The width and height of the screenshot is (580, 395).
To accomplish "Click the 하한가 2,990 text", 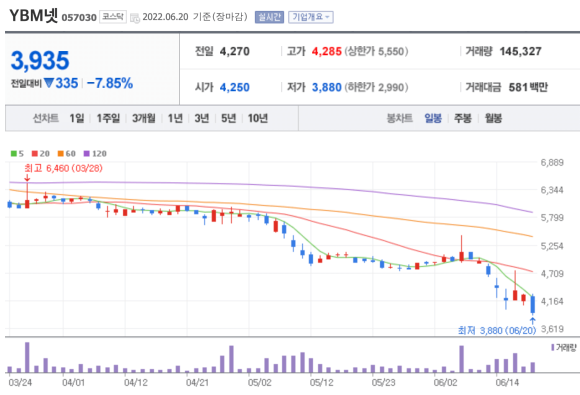I will click(x=376, y=87).
